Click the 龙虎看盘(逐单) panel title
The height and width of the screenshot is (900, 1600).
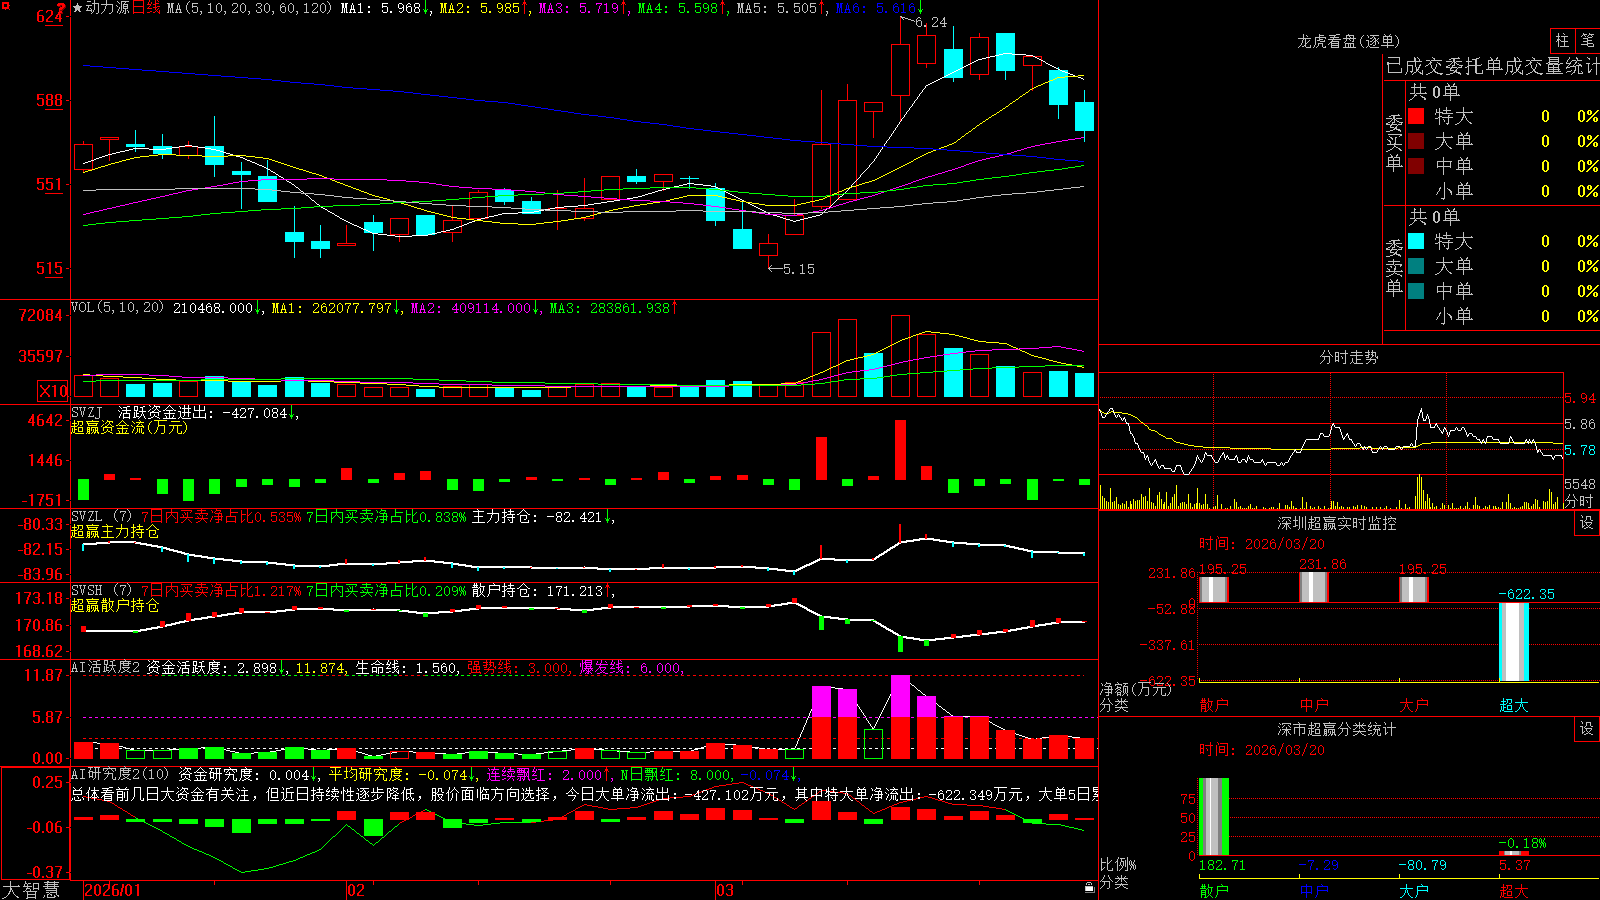(1348, 41)
